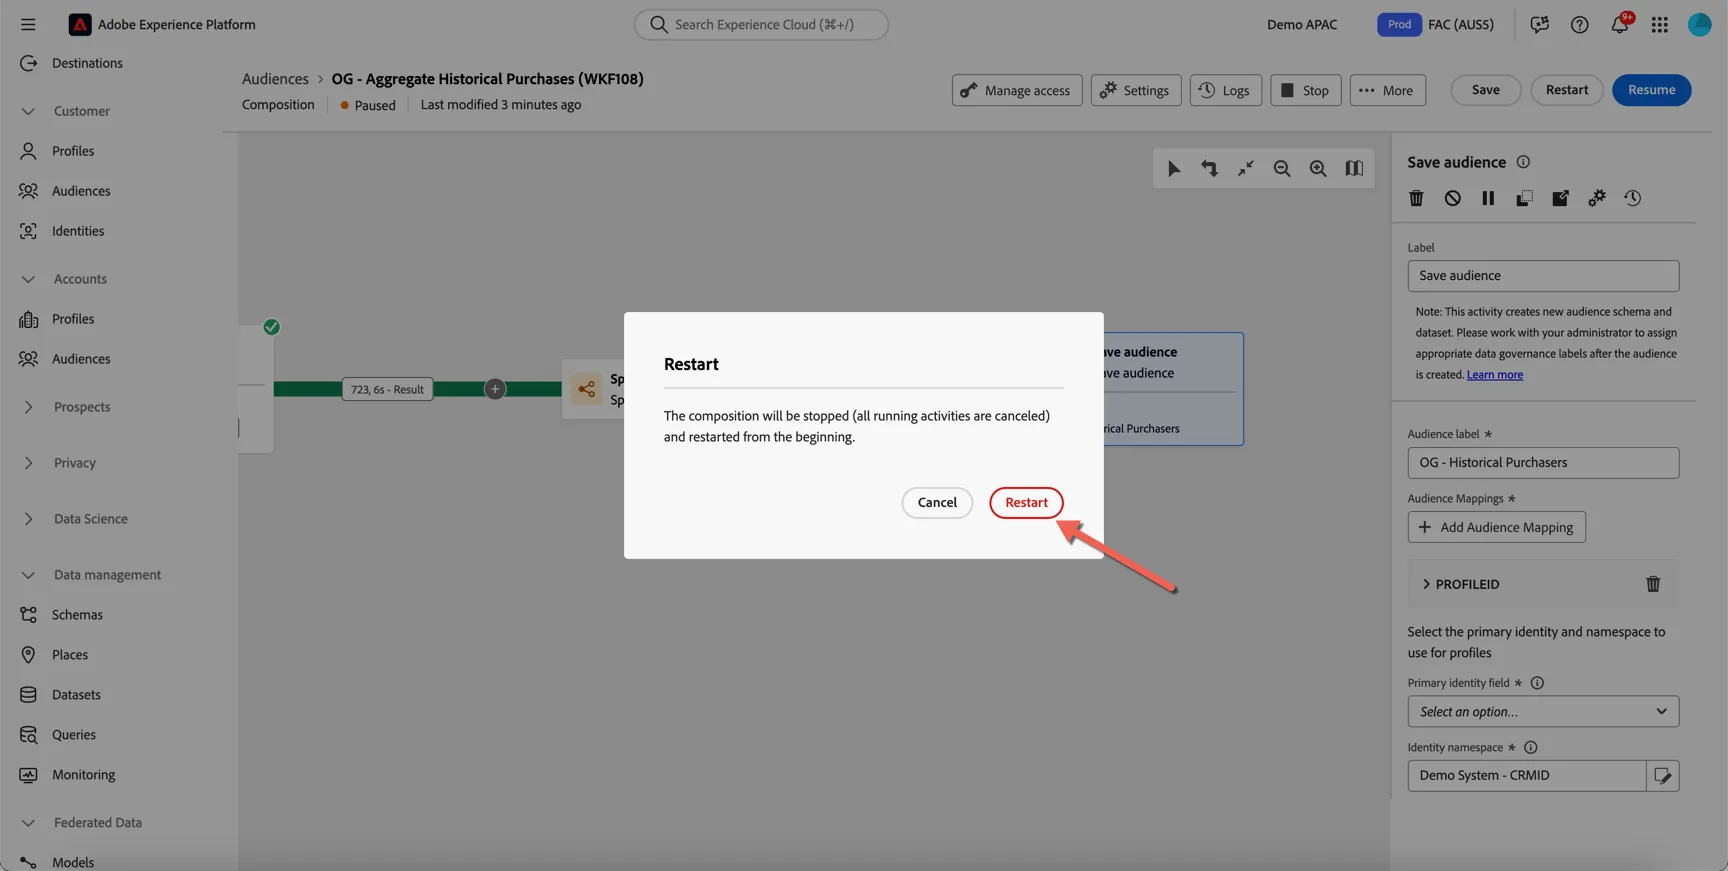The width and height of the screenshot is (1728, 871).
Task: Expand the Prospects section
Action: pos(28,407)
